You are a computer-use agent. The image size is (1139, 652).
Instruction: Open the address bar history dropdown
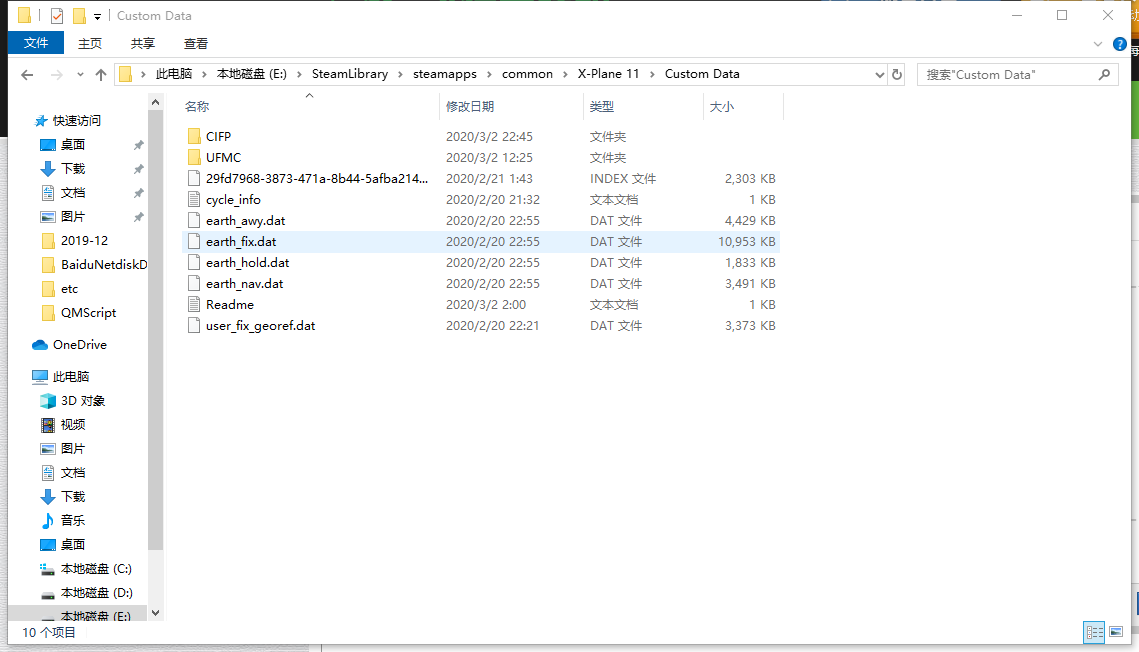880,75
